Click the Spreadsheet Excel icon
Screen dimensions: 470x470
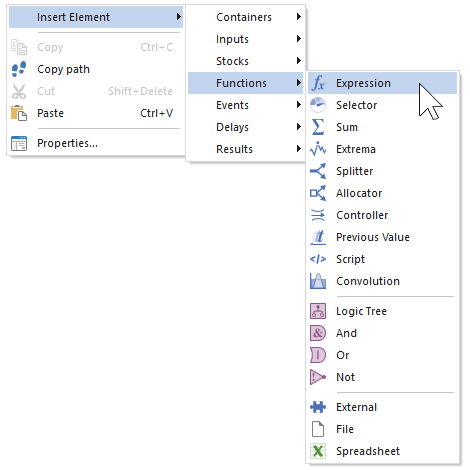[x=318, y=451]
